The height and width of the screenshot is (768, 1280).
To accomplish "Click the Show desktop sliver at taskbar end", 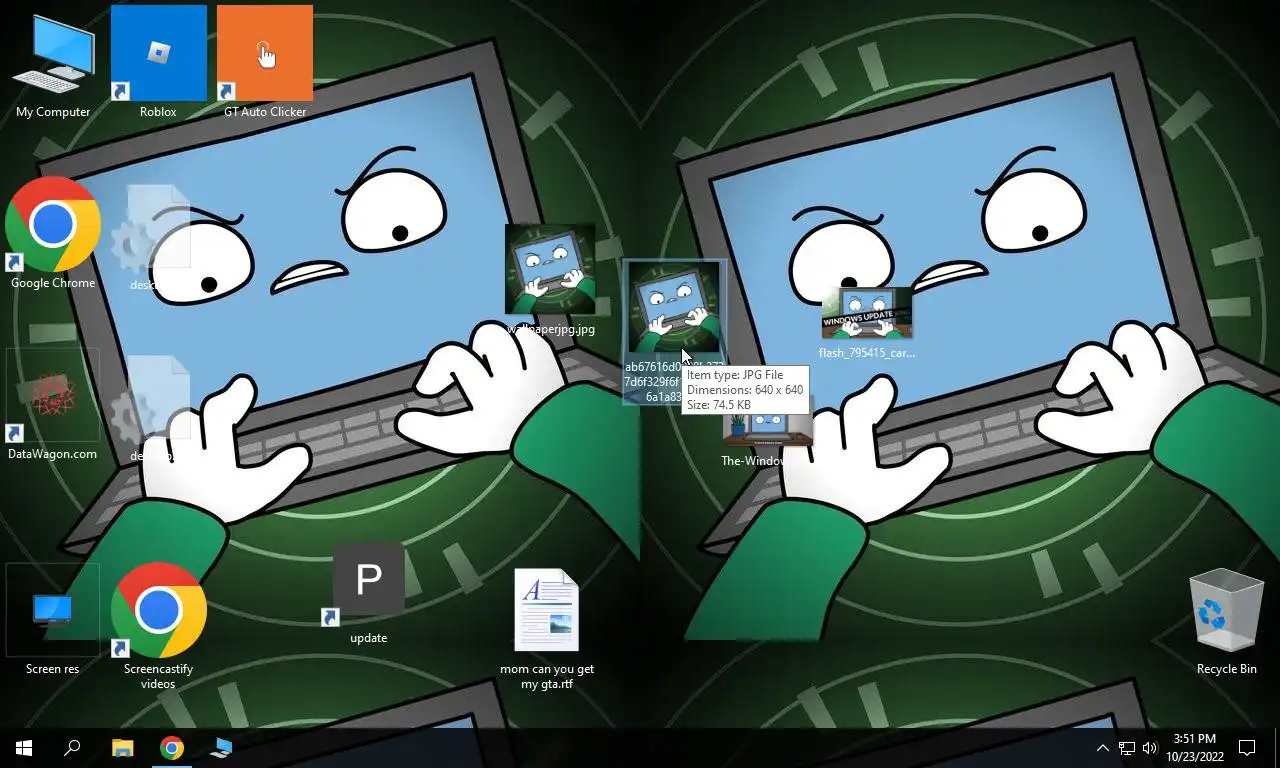I will [1277, 748].
